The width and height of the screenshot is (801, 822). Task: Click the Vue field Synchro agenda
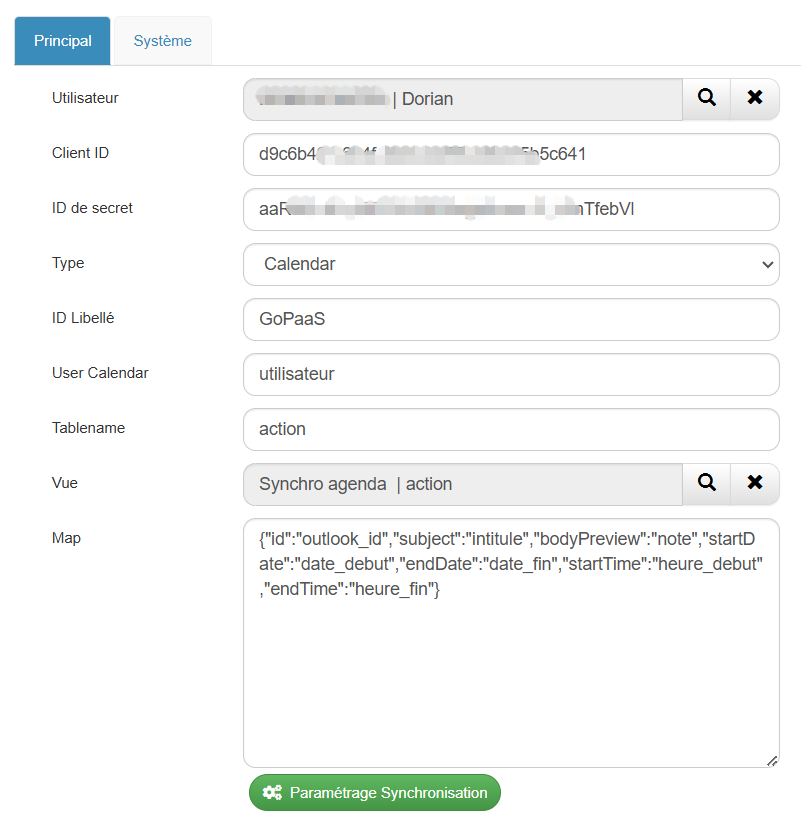463,484
